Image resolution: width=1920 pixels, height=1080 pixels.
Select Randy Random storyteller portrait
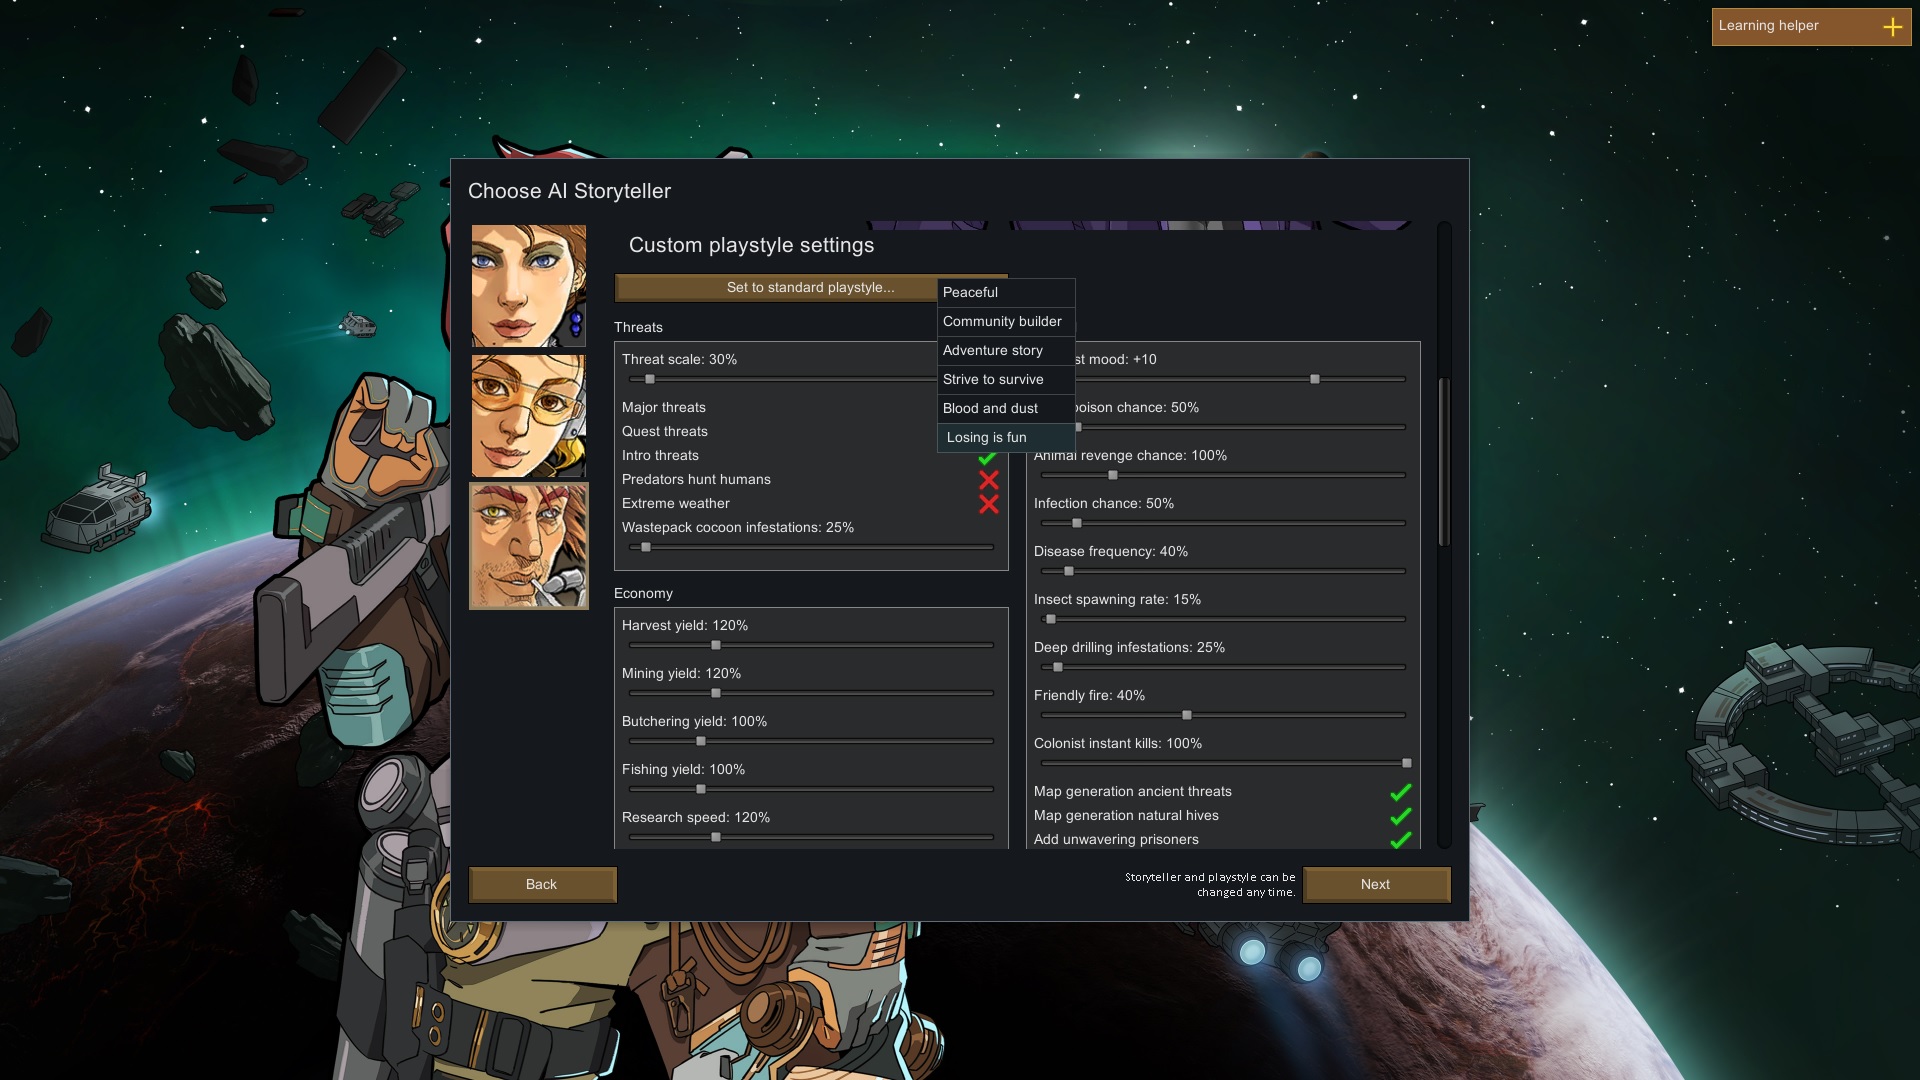529,546
